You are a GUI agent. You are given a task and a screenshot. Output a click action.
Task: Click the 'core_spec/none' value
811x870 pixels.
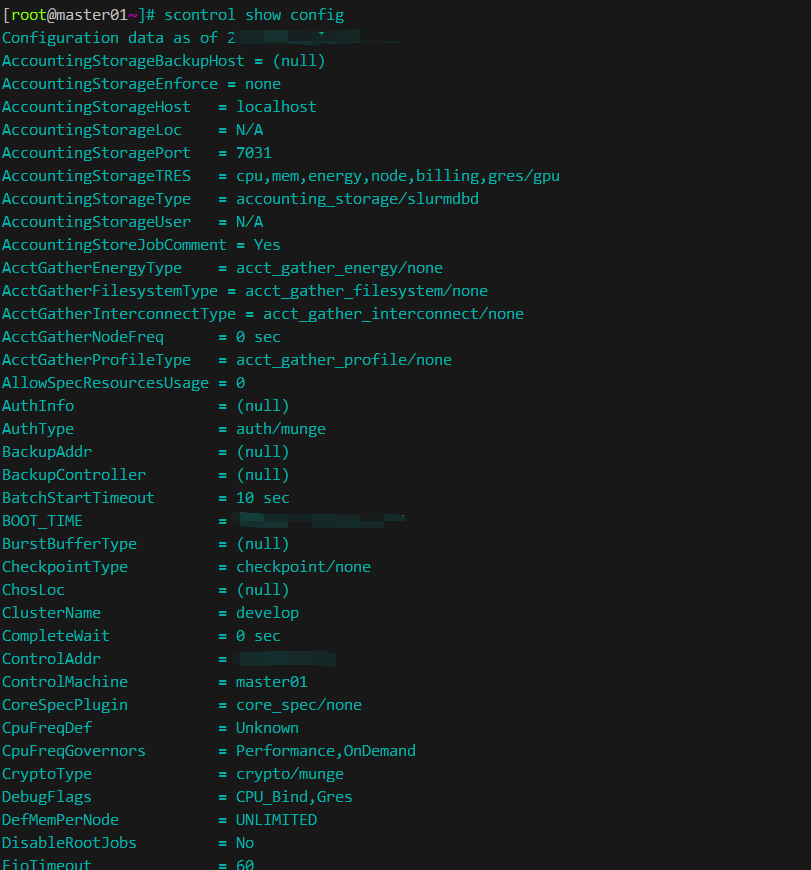[299, 705]
